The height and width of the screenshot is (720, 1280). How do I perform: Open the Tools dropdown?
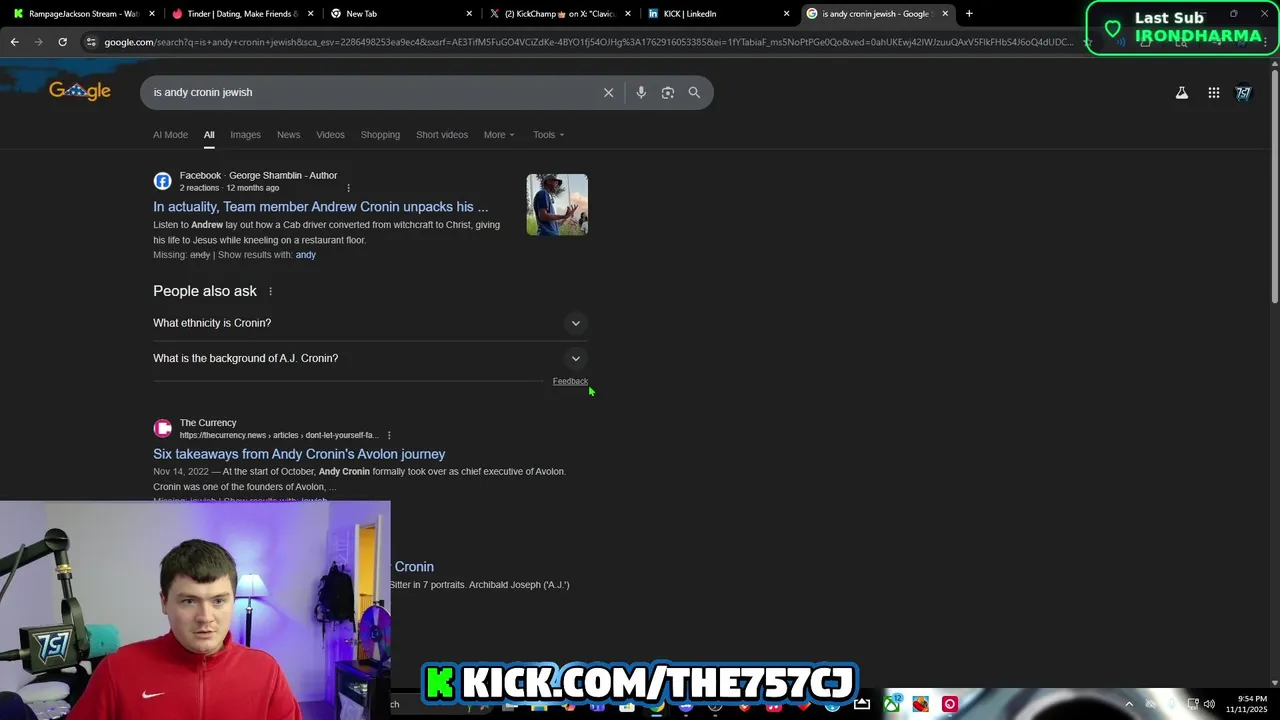point(548,135)
